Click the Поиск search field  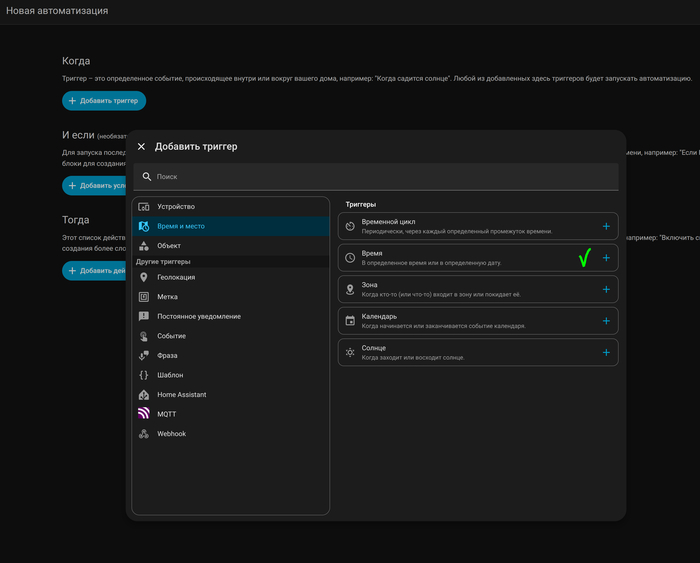[380, 176]
